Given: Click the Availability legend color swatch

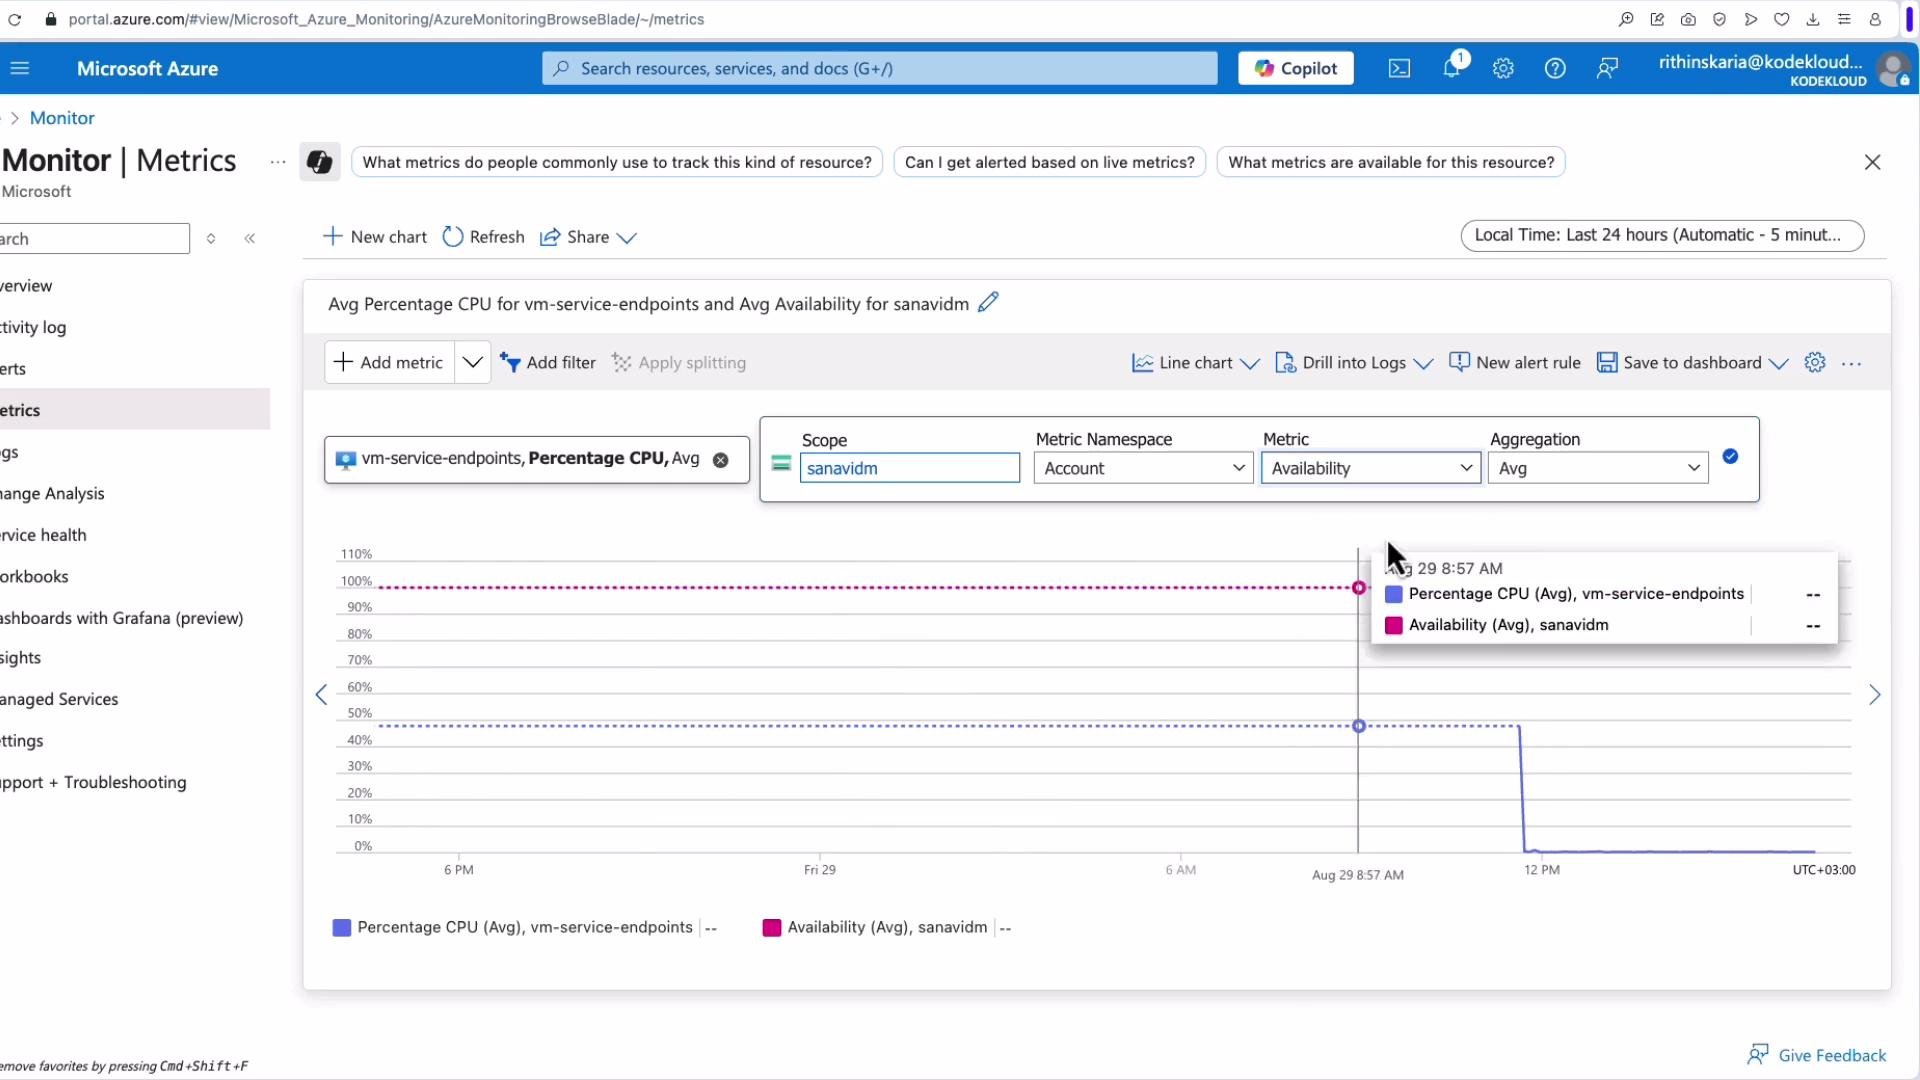Looking at the screenshot, I should 771,928.
